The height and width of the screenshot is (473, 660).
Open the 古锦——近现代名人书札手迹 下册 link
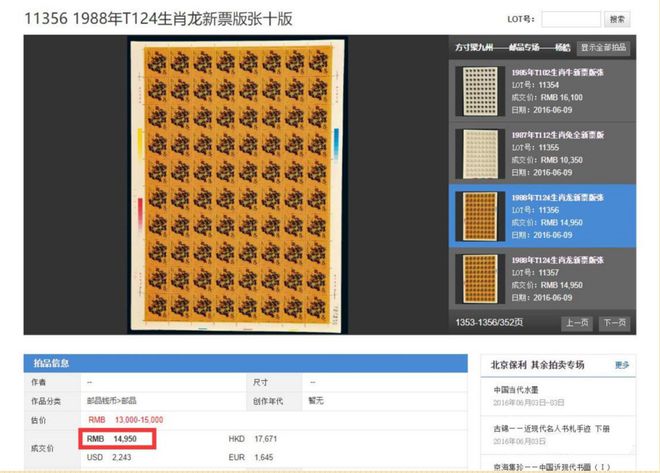coord(551,429)
